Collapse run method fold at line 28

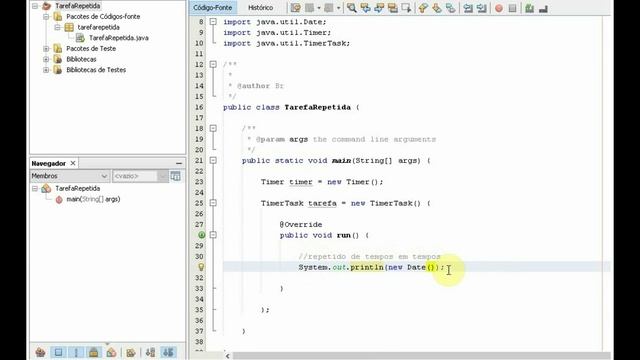tap(213, 235)
